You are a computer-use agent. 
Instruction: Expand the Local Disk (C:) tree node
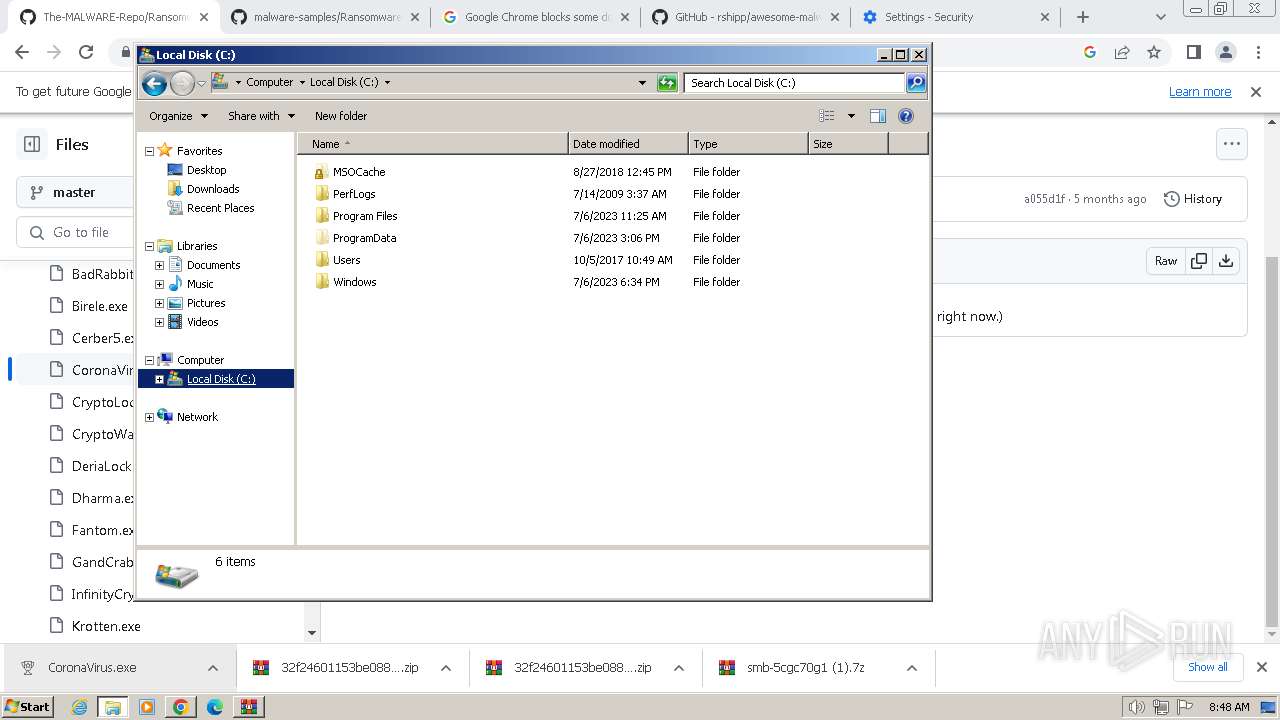pos(159,379)
